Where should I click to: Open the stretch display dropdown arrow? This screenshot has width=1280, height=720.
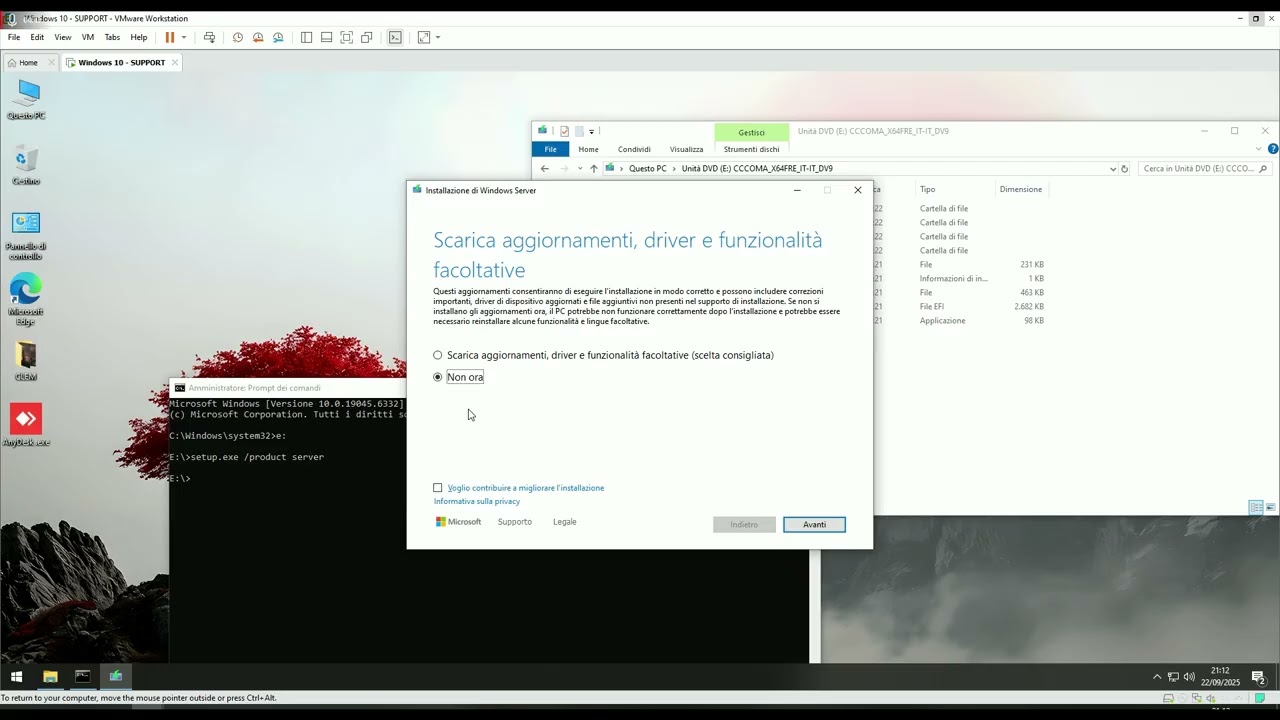(438, 37)
